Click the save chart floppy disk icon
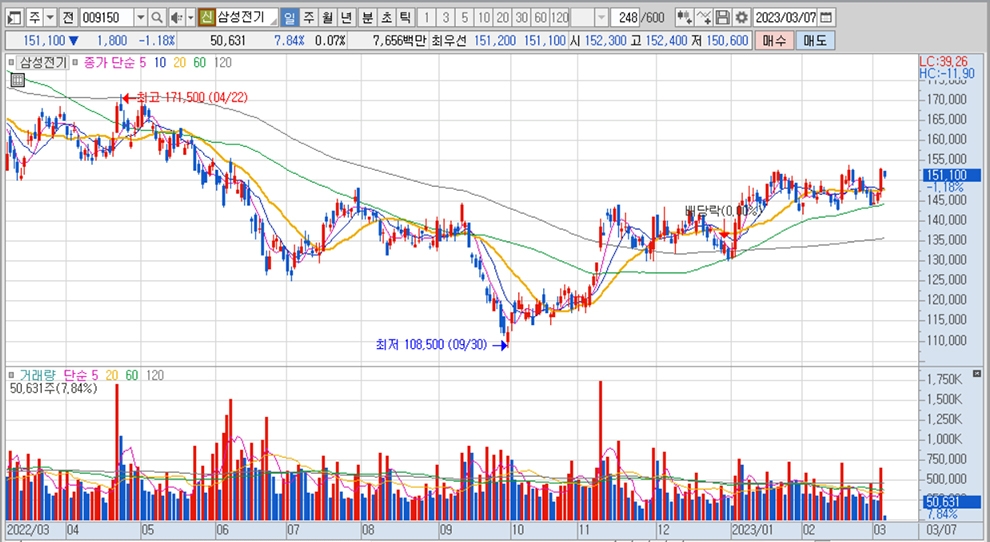The width and height of the screenshot is (990, 542). coord(723,18)
